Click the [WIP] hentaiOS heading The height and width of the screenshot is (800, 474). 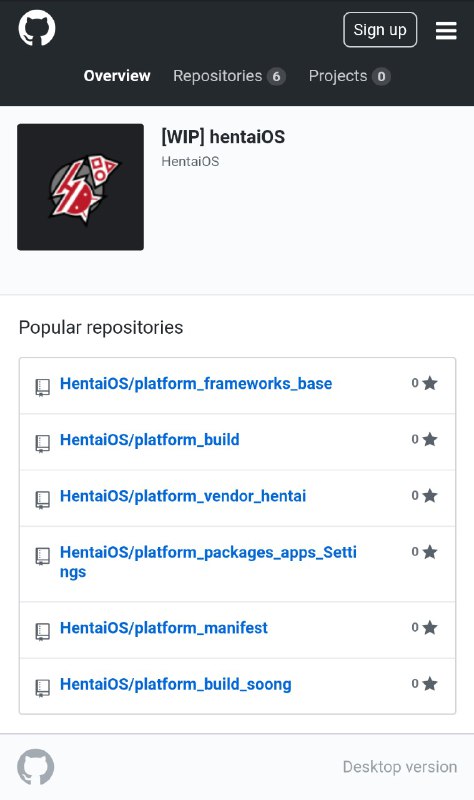point(223,137)
